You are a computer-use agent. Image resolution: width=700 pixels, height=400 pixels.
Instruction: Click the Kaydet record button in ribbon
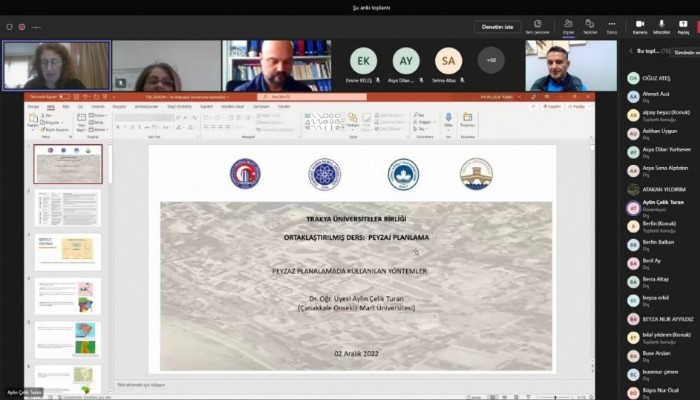click(x=551, y=107)
